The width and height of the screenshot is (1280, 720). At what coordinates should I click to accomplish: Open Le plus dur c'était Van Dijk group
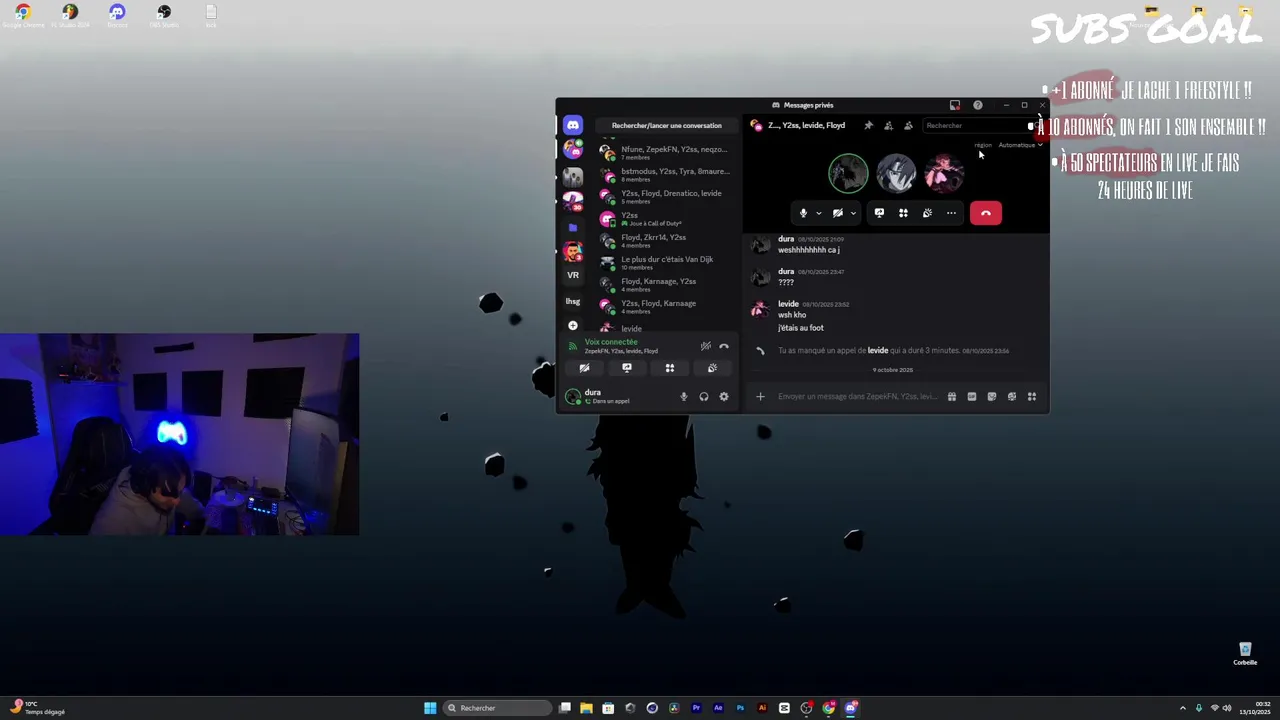(x=666, y=262)
